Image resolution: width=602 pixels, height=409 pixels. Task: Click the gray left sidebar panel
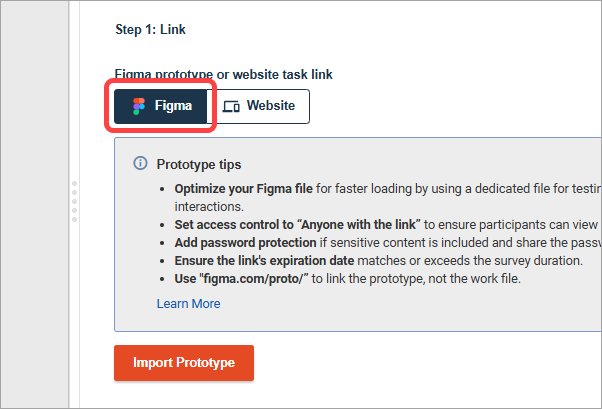(x=35, y=204)
